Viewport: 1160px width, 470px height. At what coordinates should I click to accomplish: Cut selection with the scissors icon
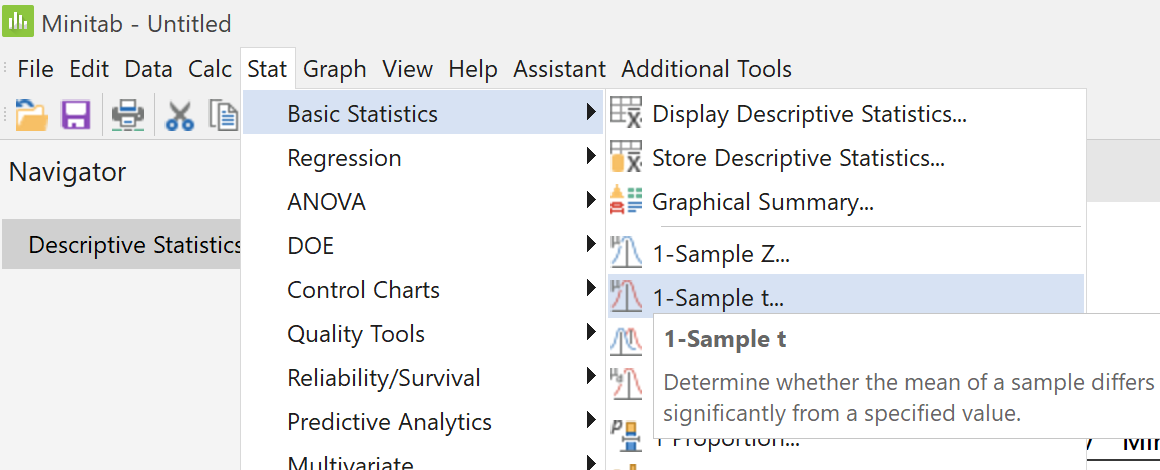coord(180,115)
